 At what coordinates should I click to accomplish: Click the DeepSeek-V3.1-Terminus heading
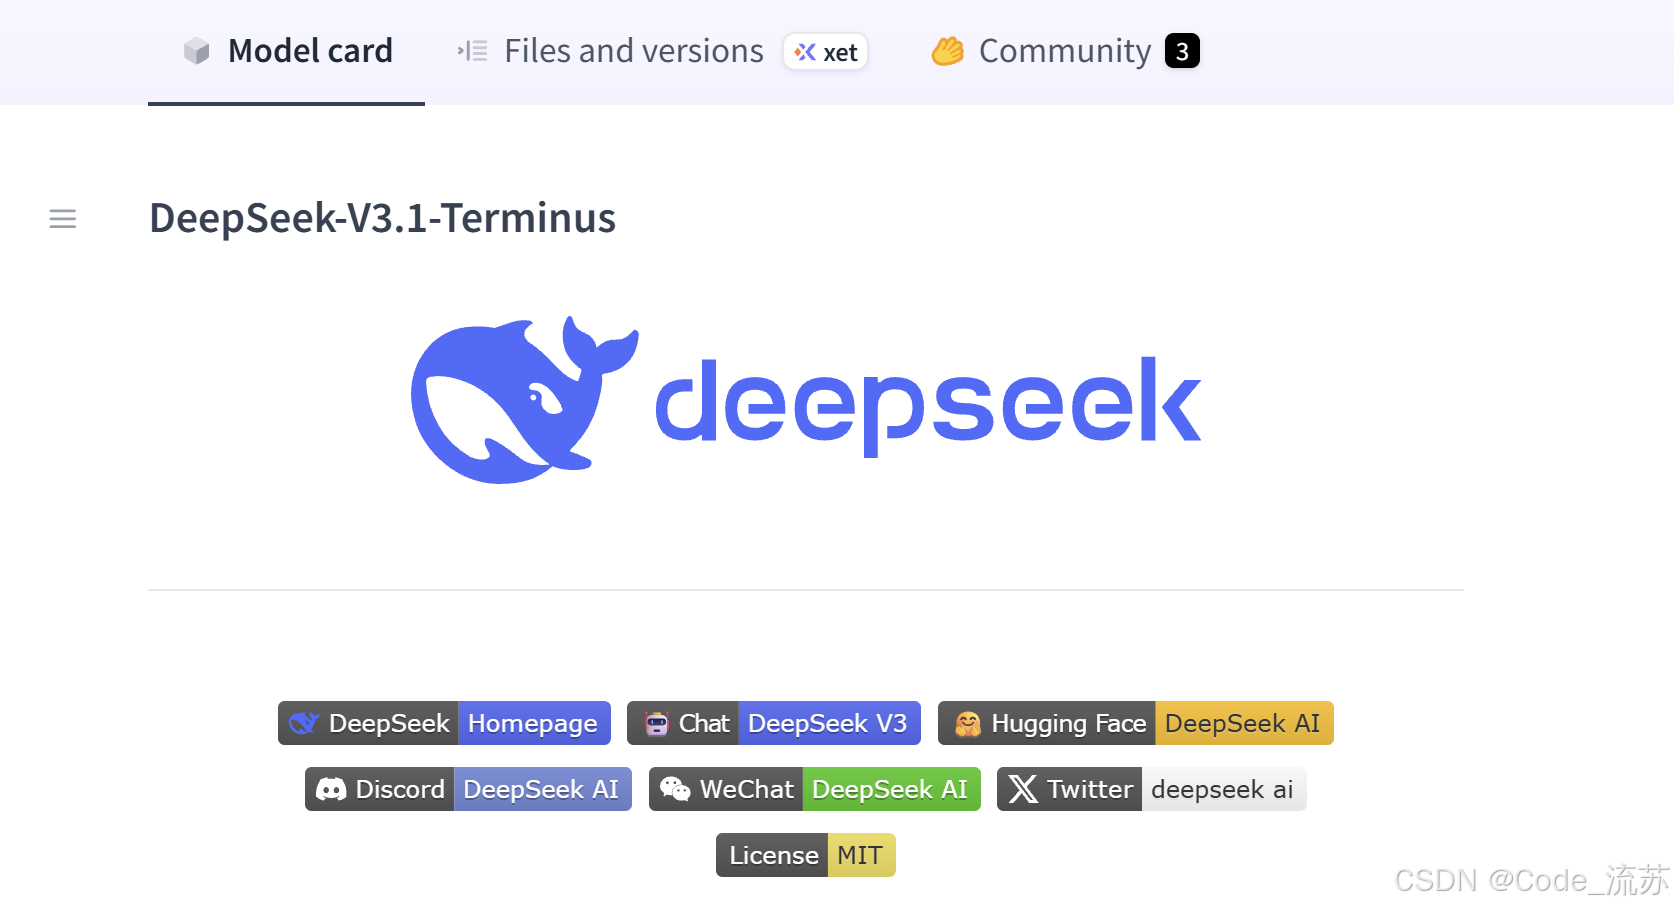[x=382, y=218]
